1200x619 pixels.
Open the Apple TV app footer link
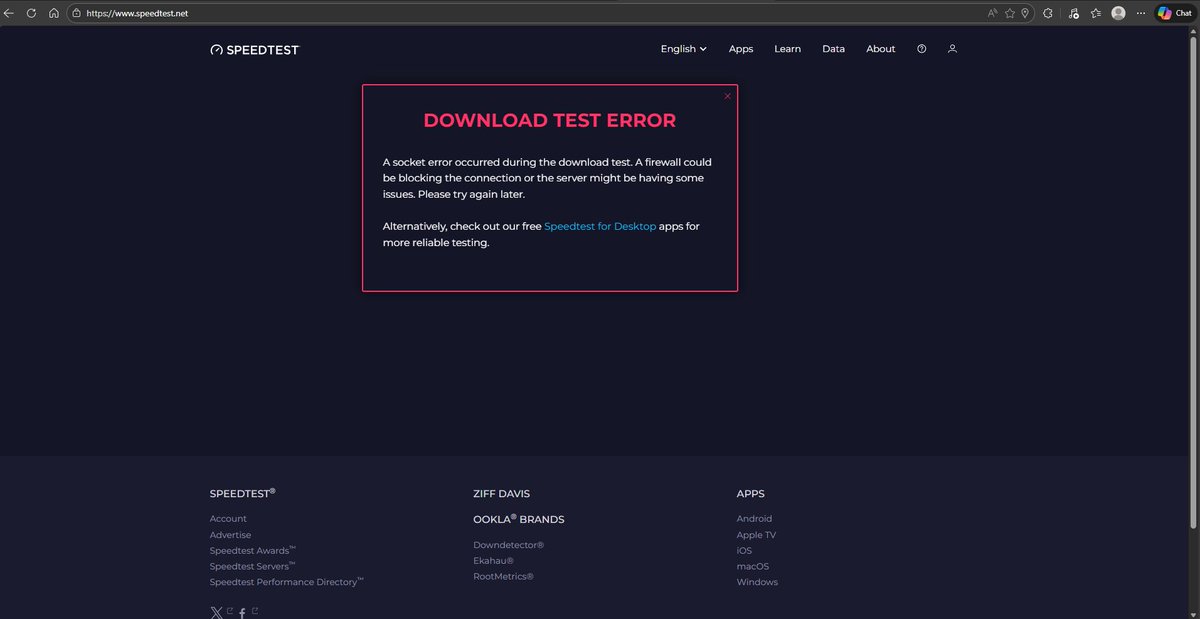coord(756,535)
